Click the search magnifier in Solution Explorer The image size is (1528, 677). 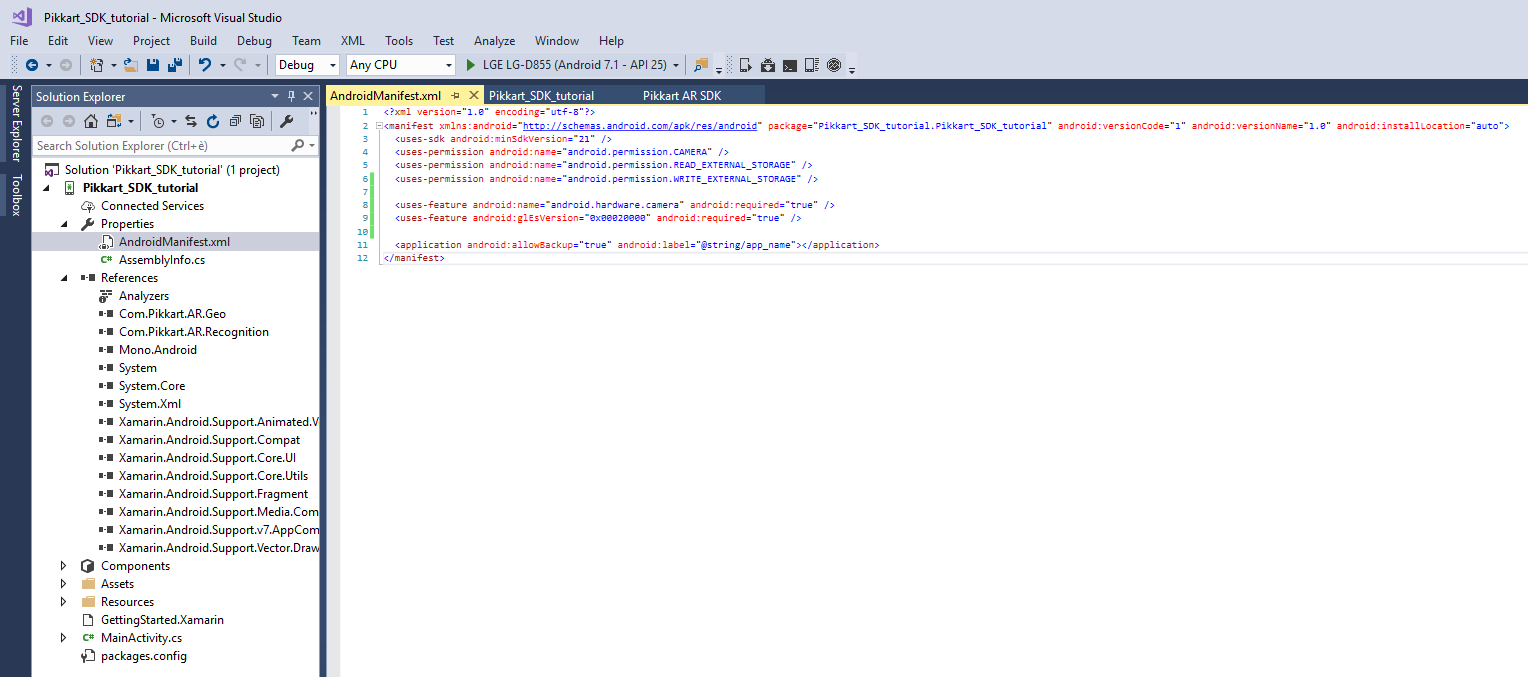pos(297,146)
